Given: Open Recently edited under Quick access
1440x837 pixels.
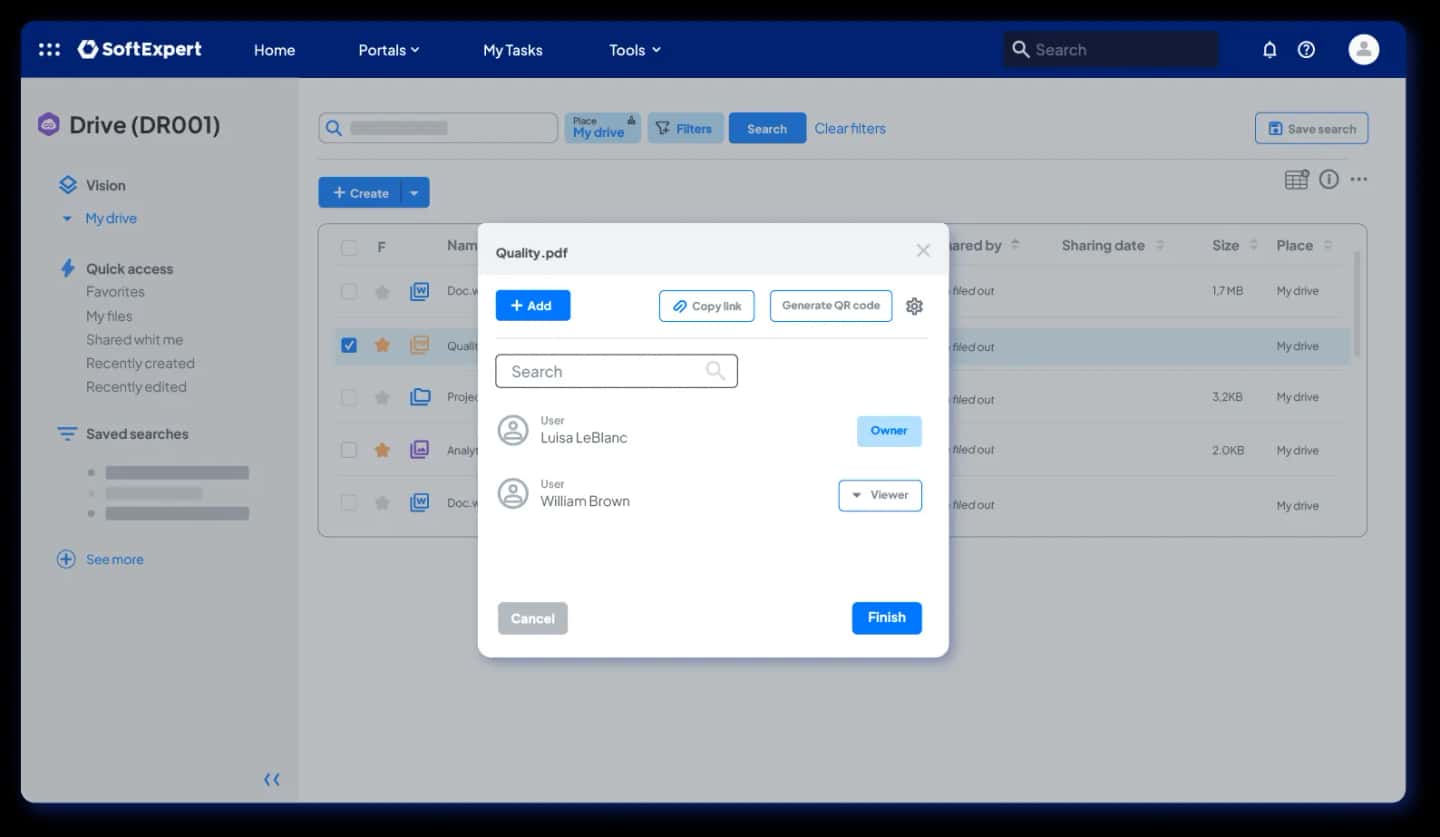Looking at the screenshot, I should (136, 387).
